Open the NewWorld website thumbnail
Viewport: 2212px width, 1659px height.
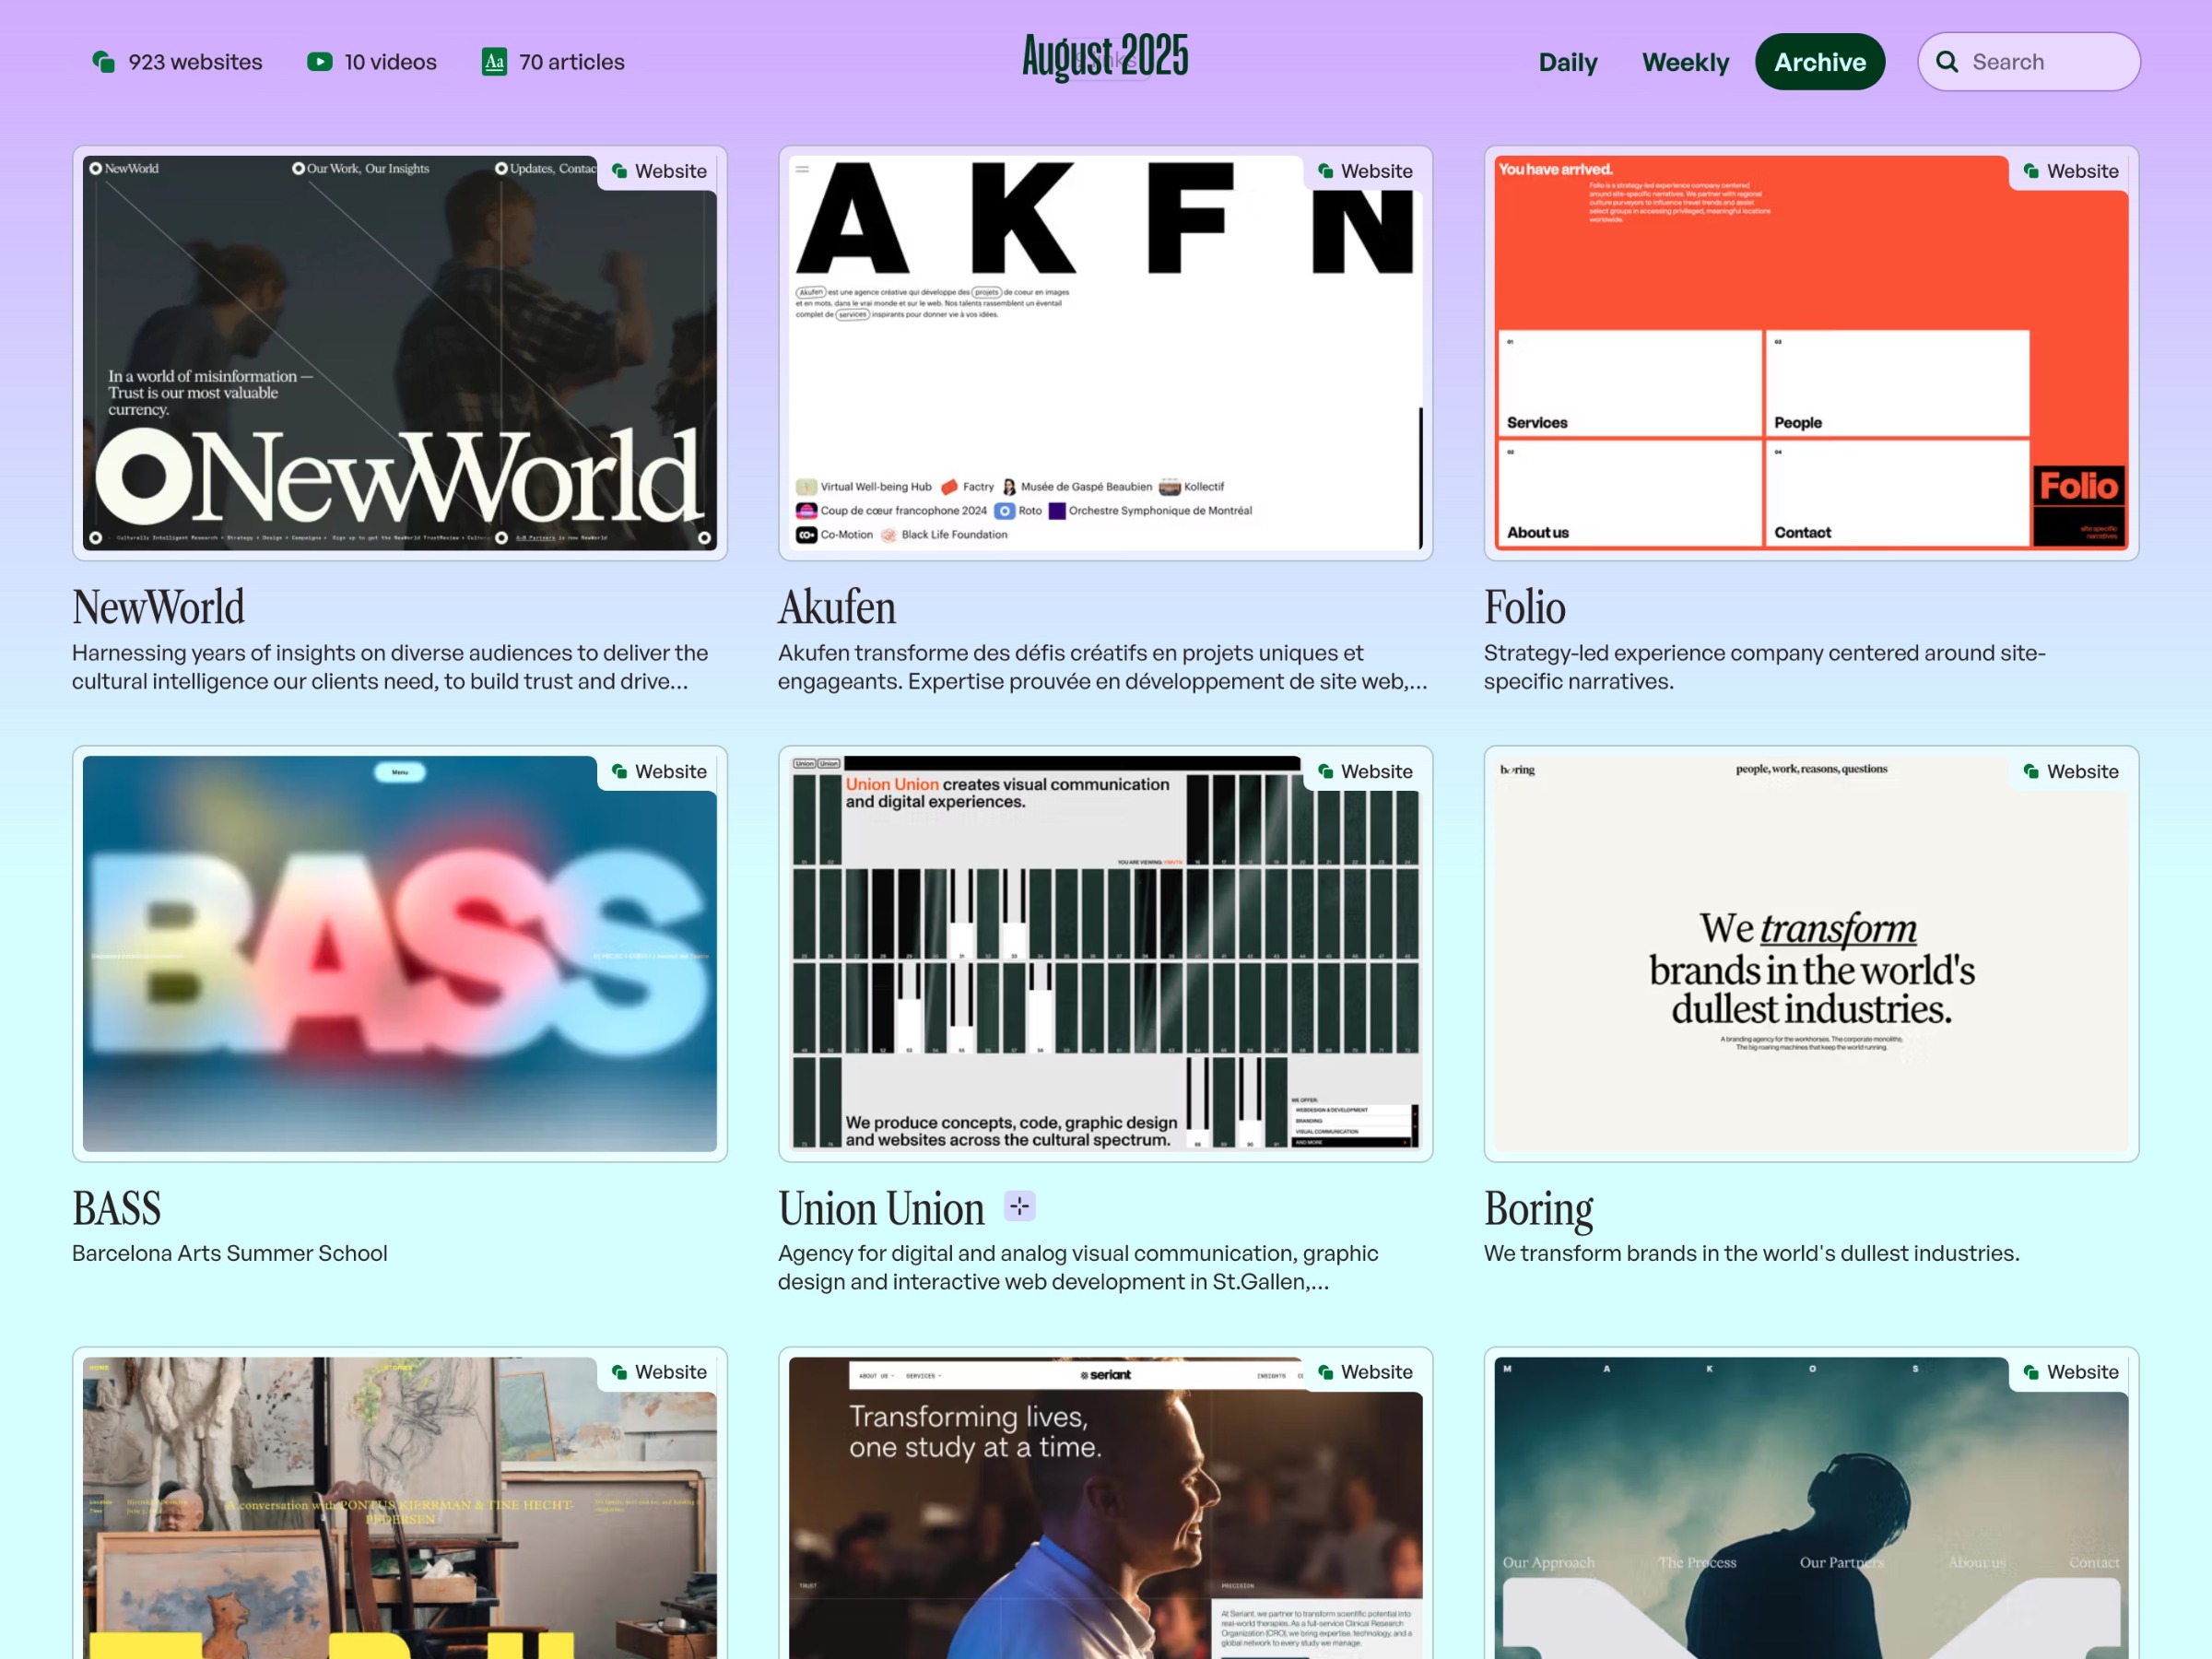coord(400,353)
